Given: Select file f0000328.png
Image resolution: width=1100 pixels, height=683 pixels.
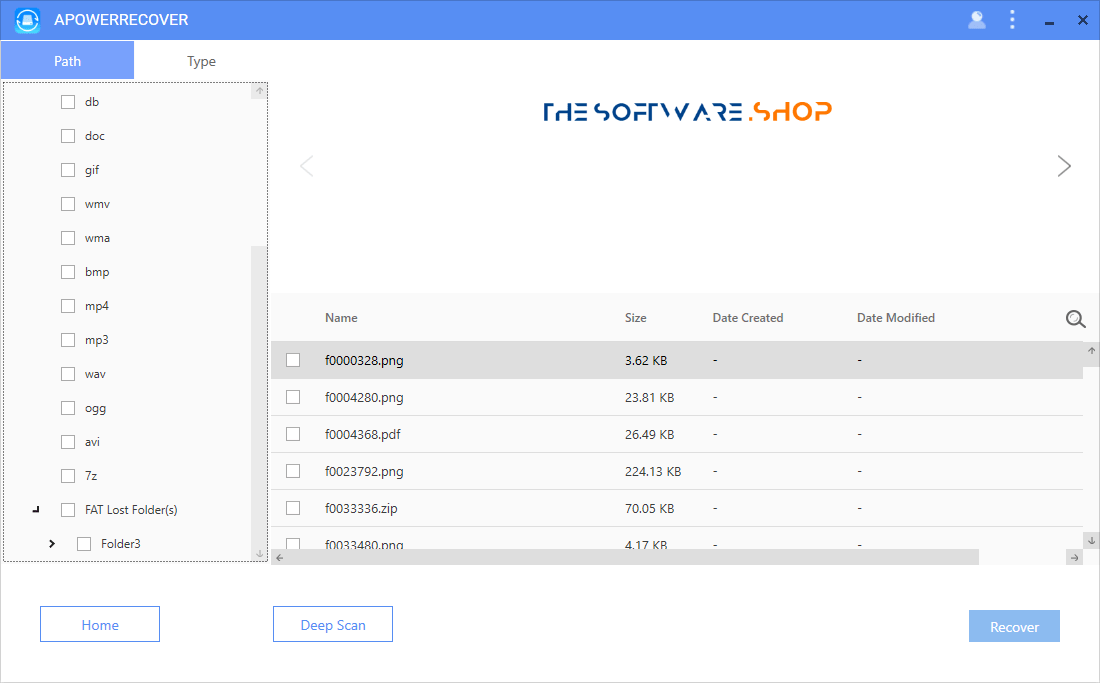Looking at the screenshot, I should point(677,360).
